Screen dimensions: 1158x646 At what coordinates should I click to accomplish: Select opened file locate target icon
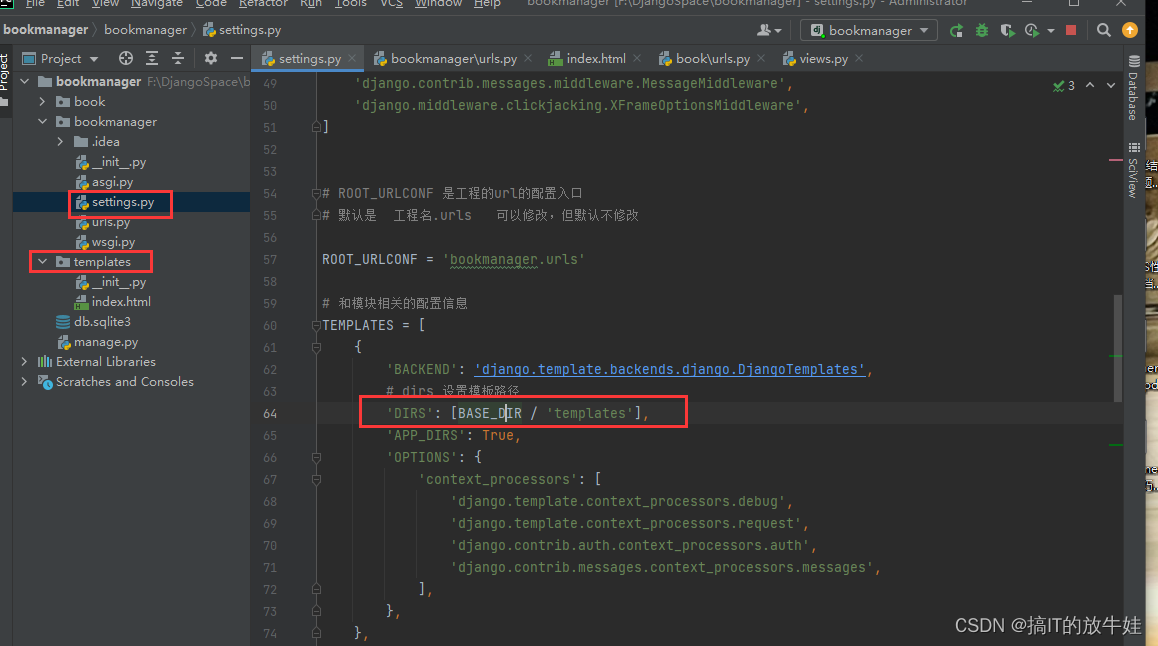pos(126,58)
